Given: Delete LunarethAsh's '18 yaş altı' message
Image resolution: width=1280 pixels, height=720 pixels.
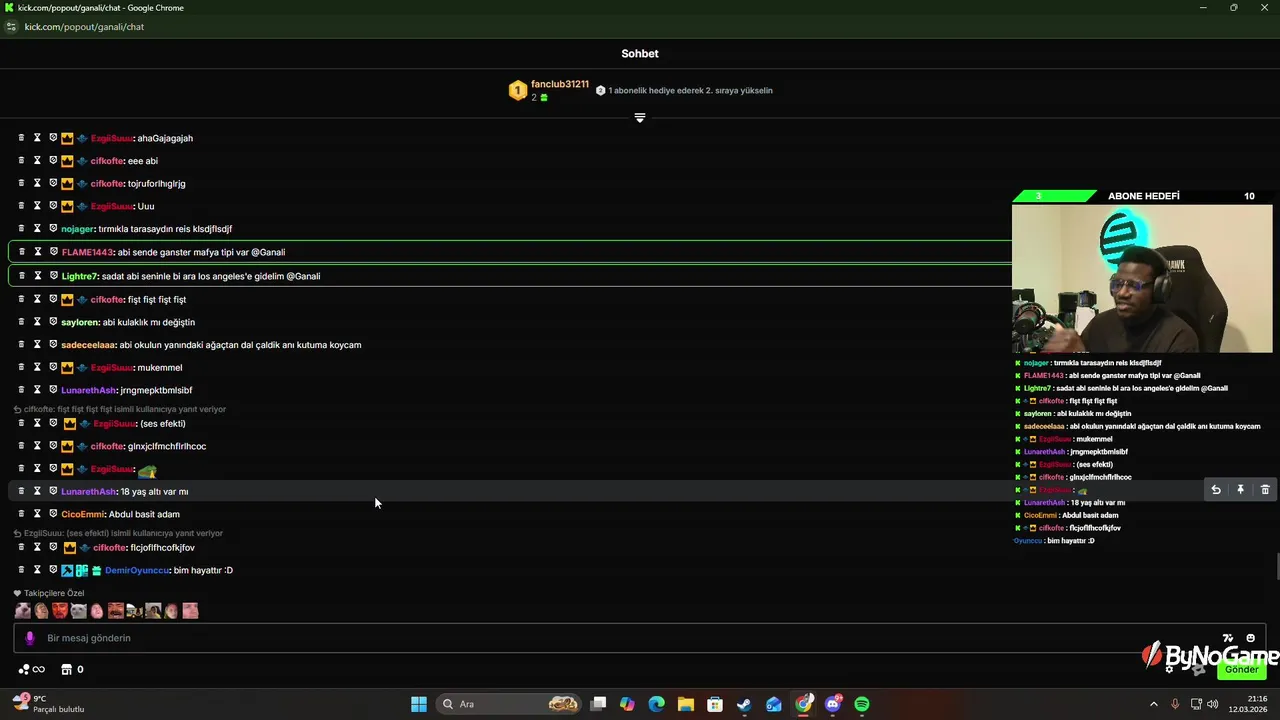Looking at the screenshot, I should point(21,491).
